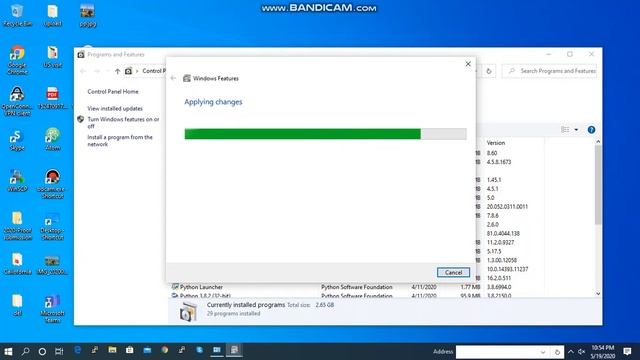
Task: Select the Google Chrome desktop shortcut
Action: pos(17,60)
